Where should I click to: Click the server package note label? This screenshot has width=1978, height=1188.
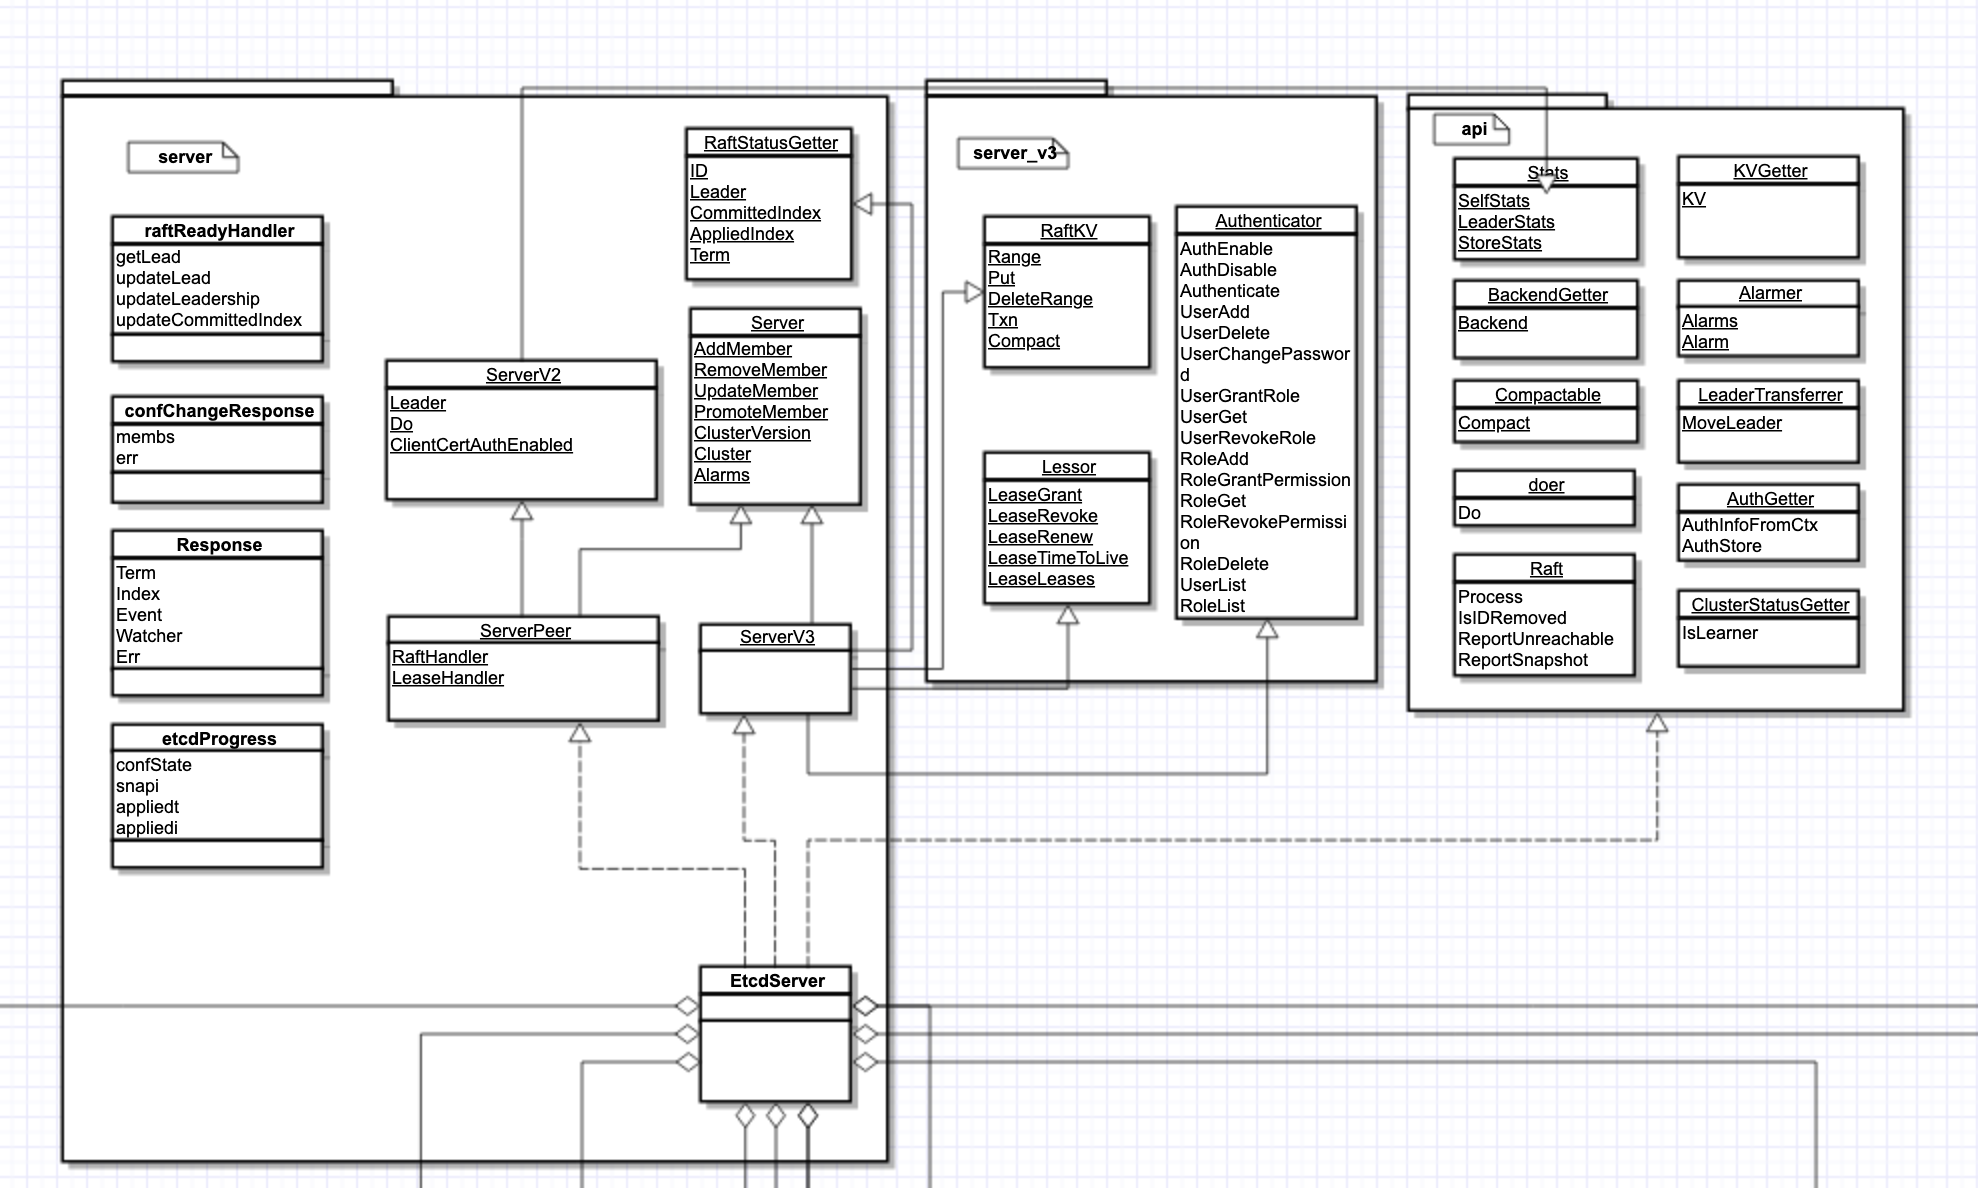click(x=184, y=157)
